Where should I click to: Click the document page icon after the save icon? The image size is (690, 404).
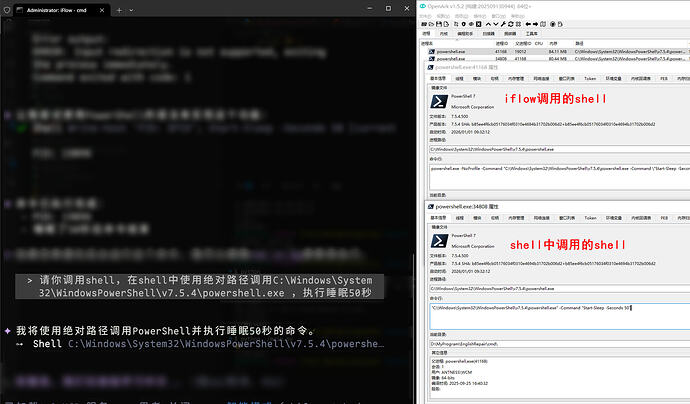[446, 24]
